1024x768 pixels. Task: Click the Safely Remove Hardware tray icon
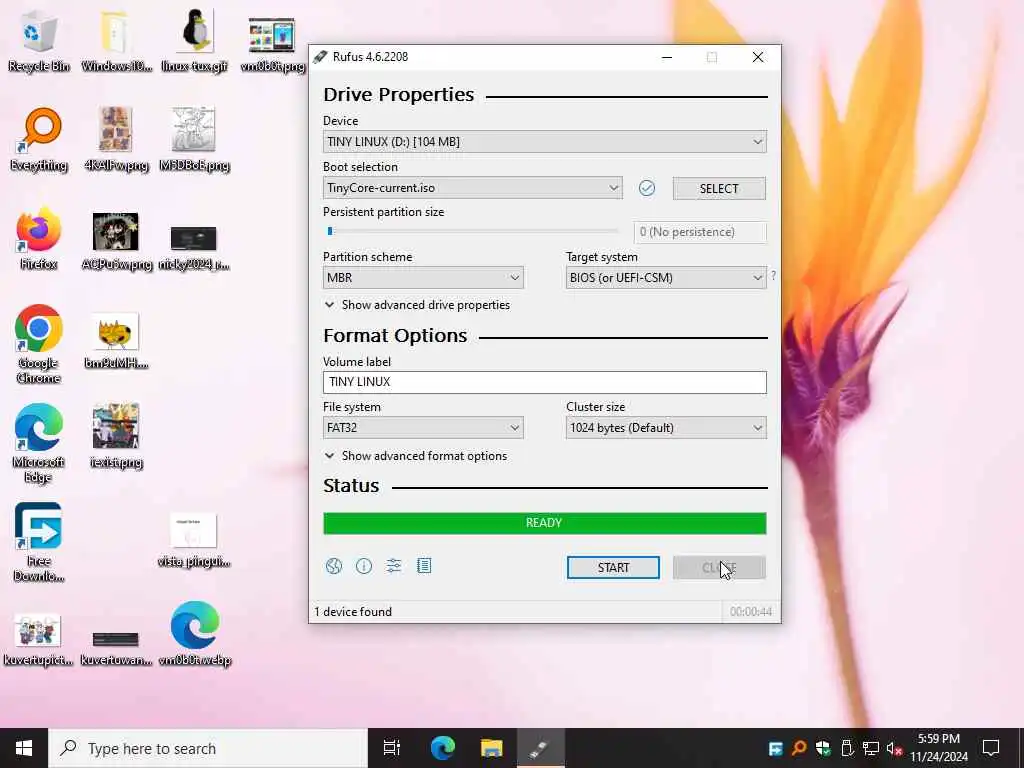pos(847,748)
